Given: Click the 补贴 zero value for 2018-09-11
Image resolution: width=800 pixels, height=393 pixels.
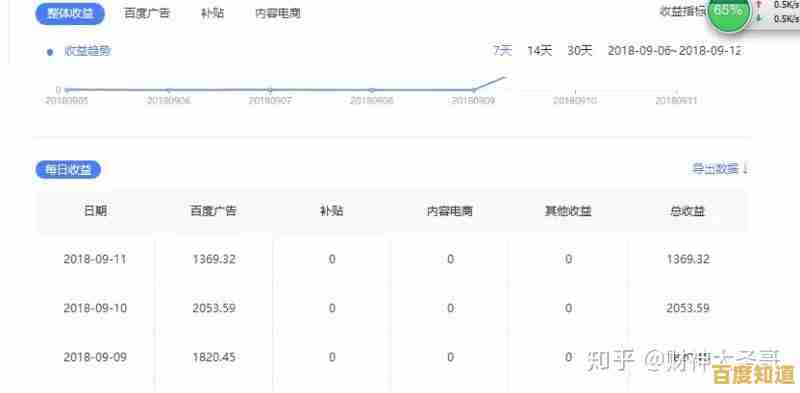Looking at the screenshot, I should (x=332, y=259).
